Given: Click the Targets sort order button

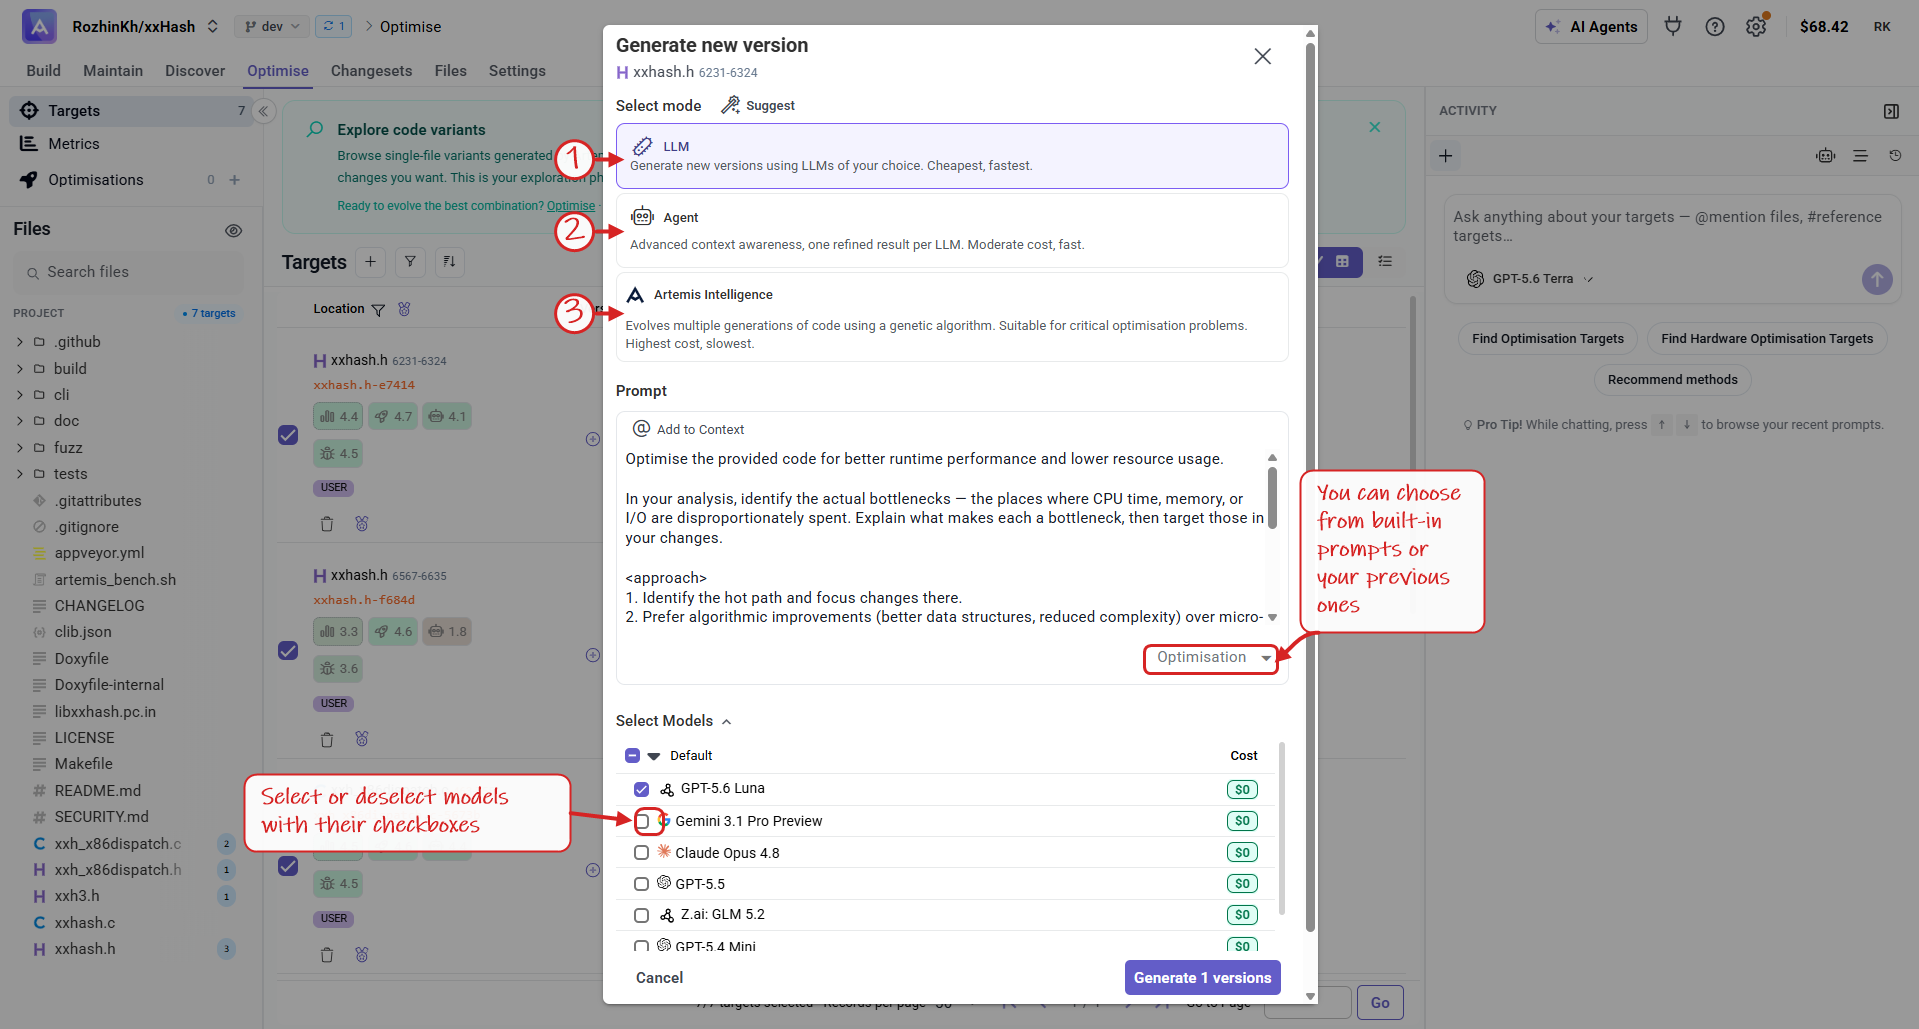Looking at the screenshot, I should coord(450,262).
